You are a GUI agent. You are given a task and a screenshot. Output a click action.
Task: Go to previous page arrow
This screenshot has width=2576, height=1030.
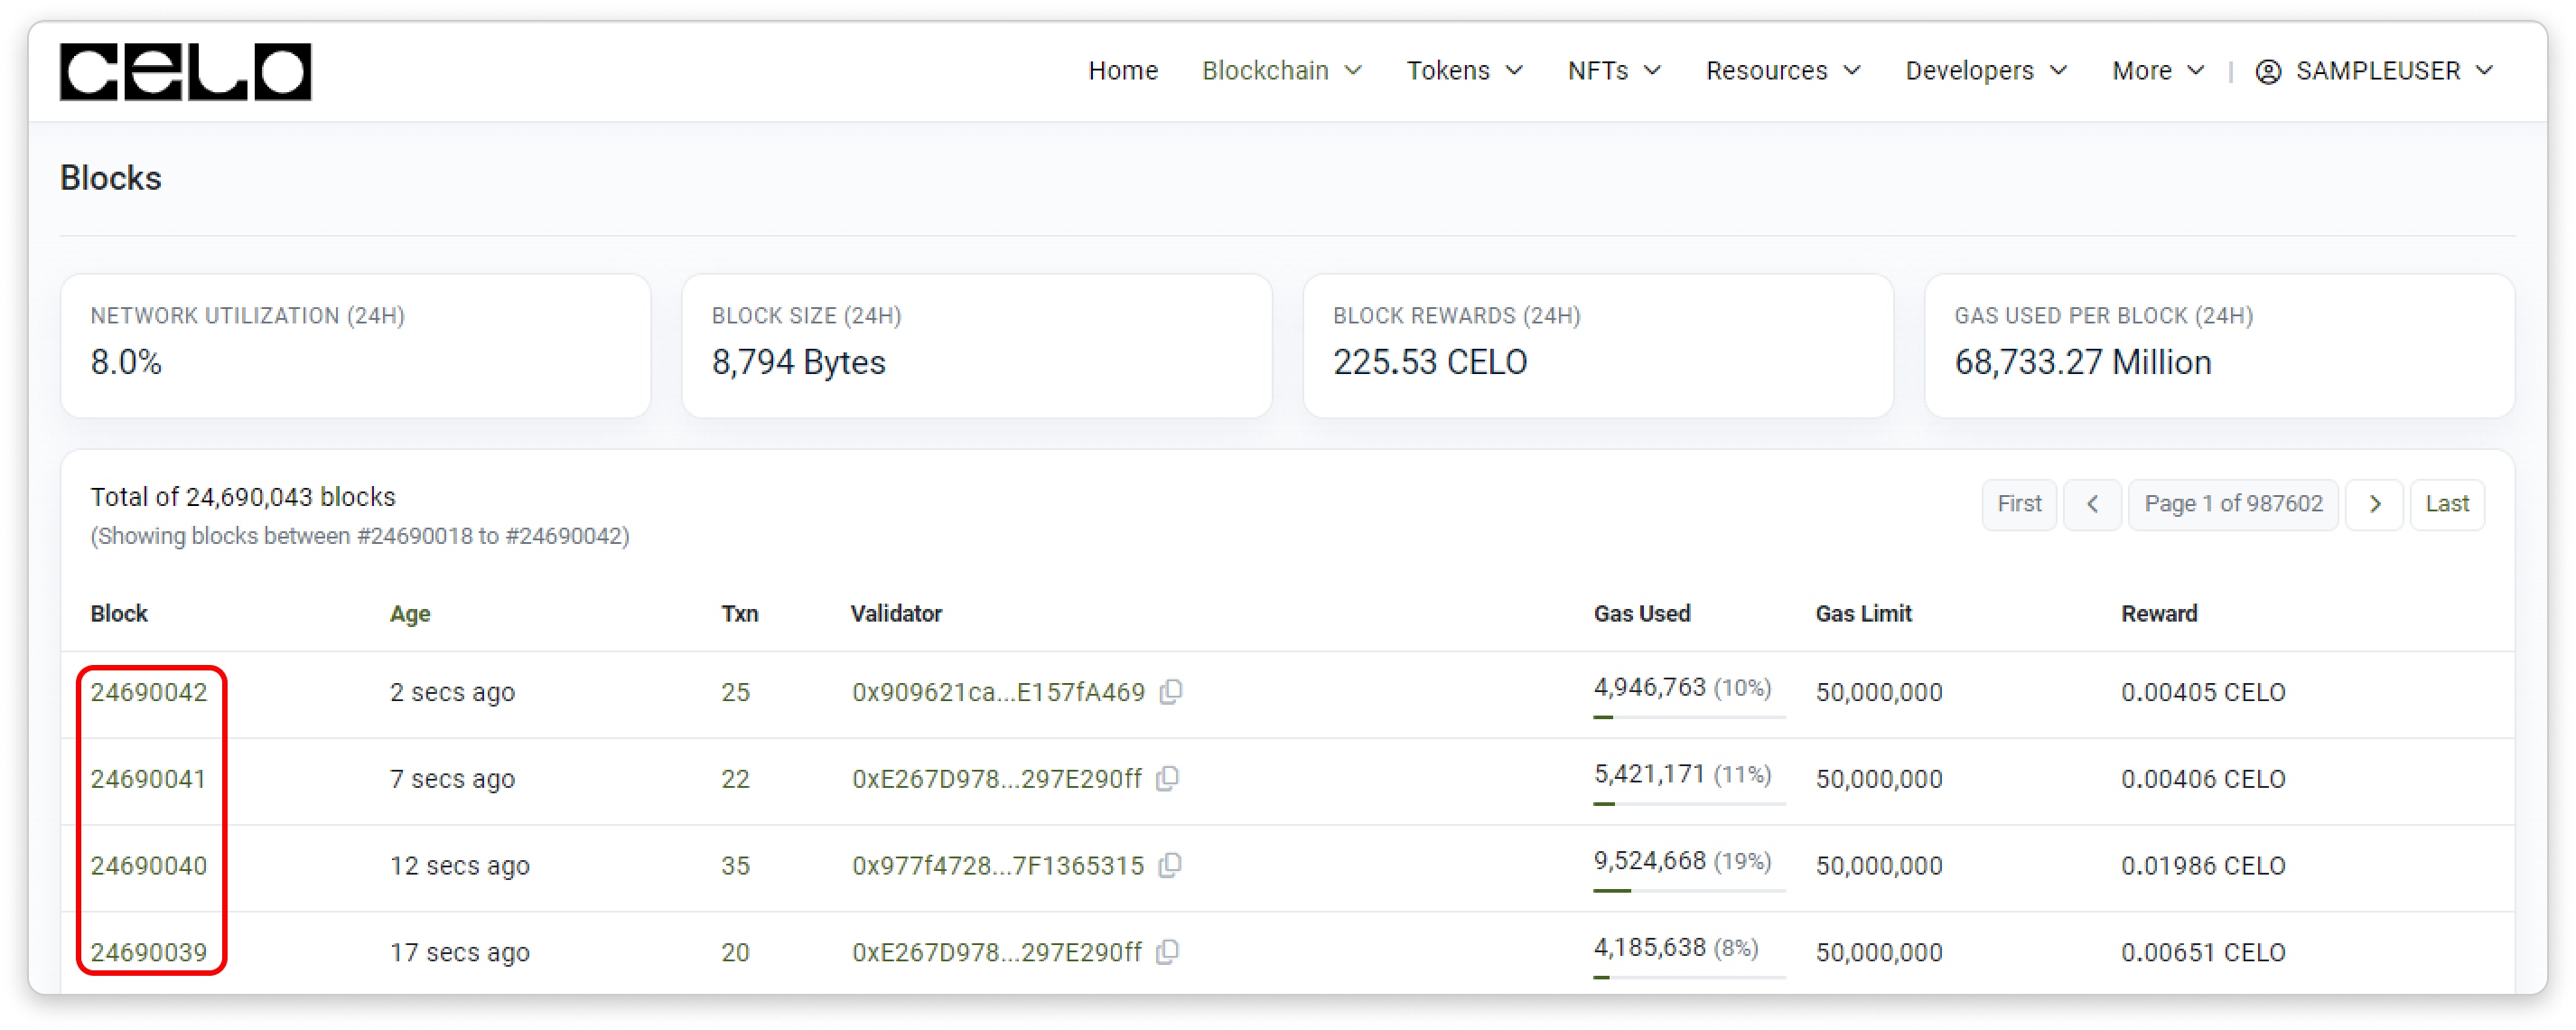2091,504
